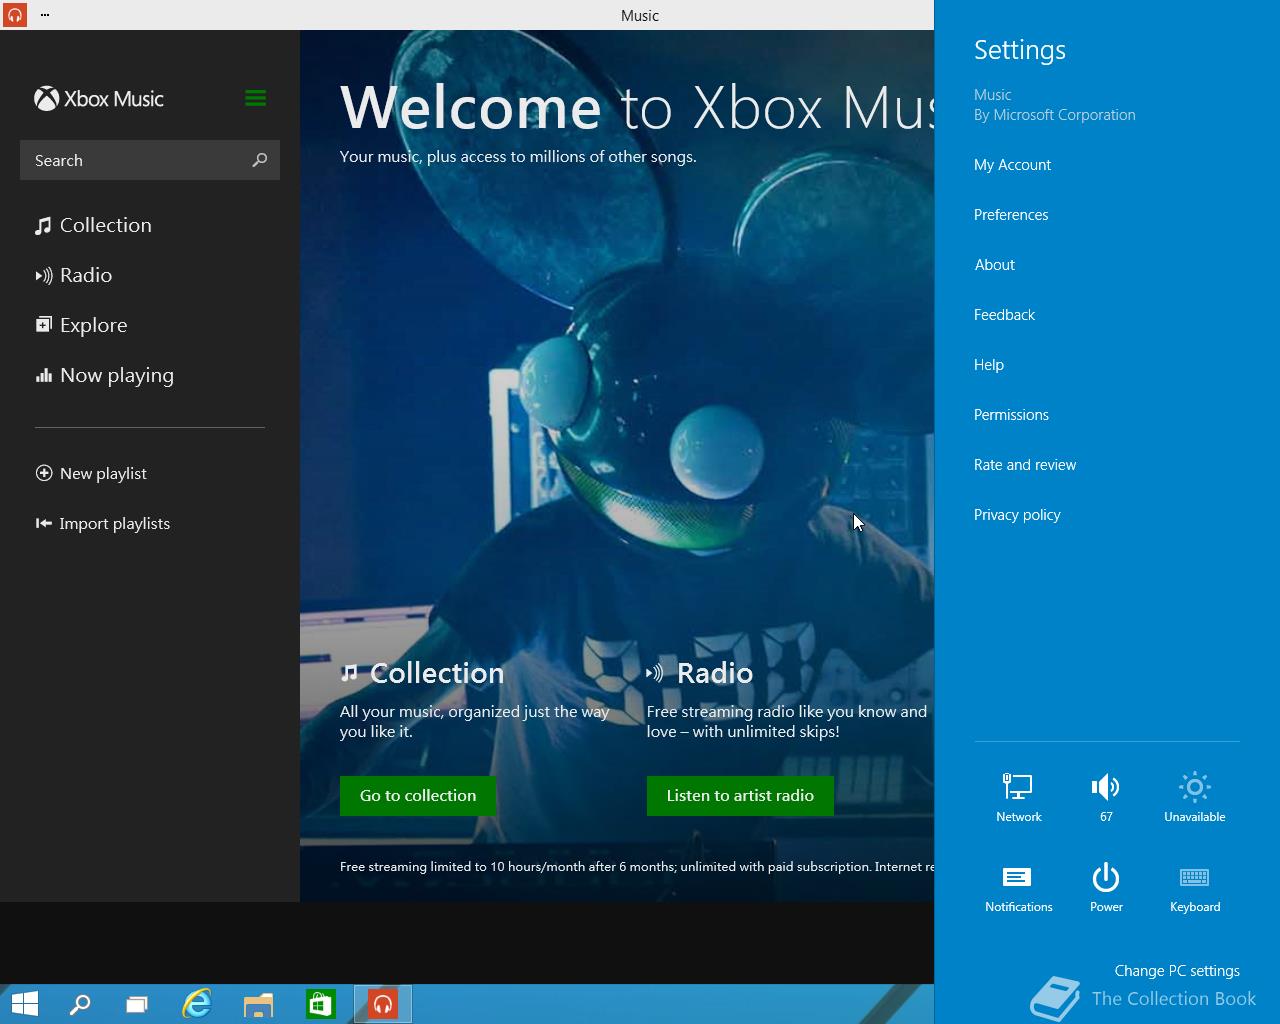Click inside the Search input field
Viewport: 1280px width, 1024px height.
(x=150, y=160)
